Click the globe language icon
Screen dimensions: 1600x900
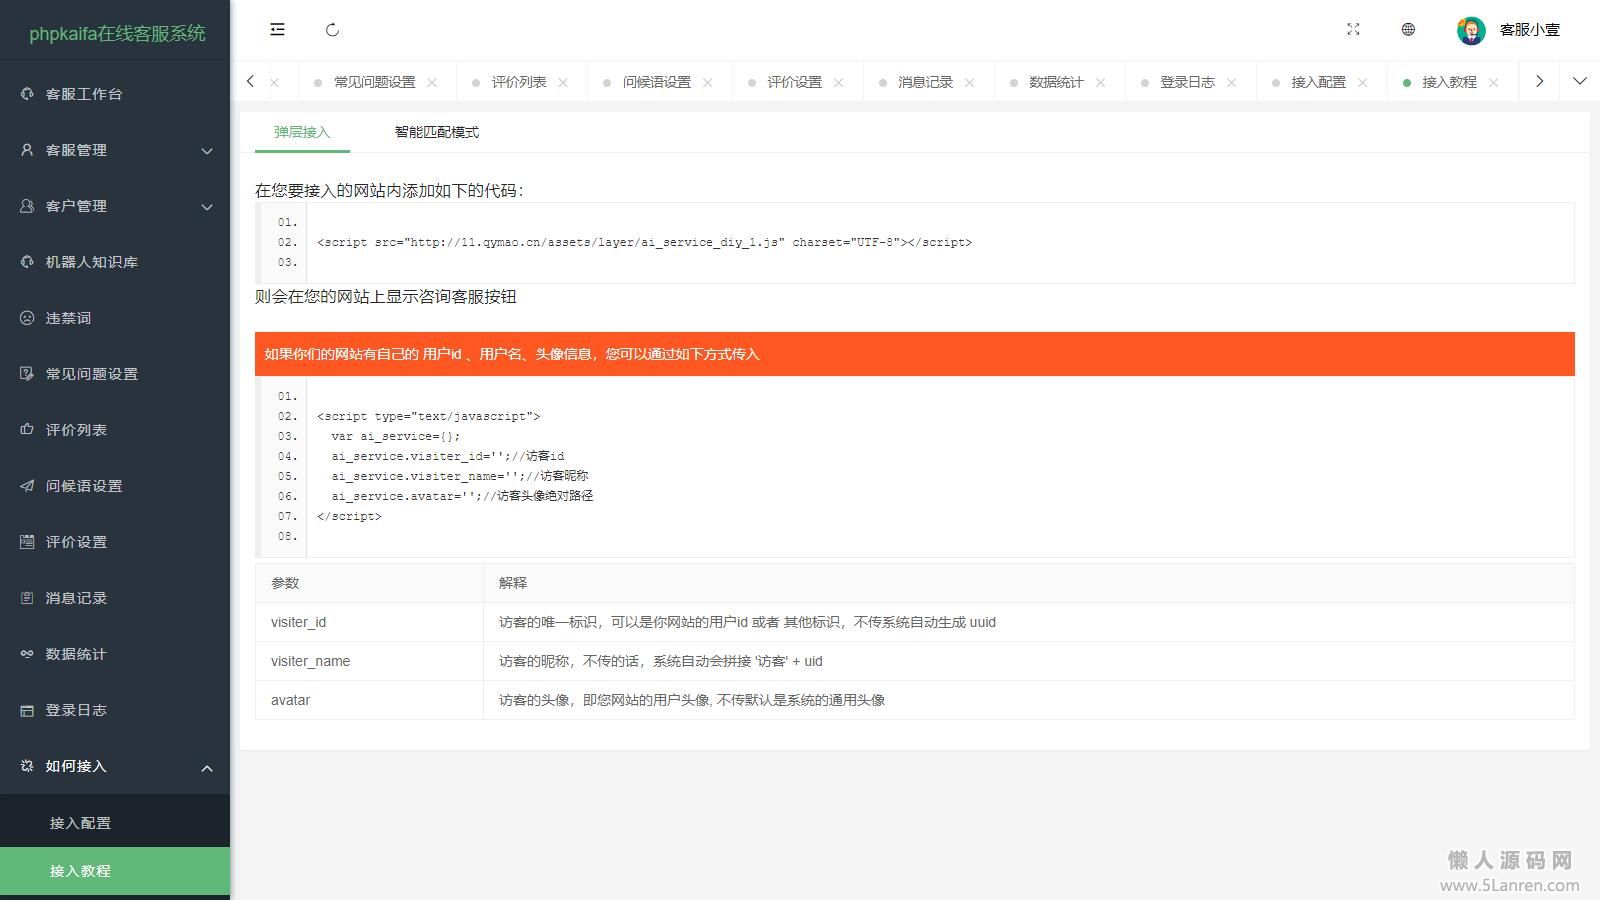1408,30
